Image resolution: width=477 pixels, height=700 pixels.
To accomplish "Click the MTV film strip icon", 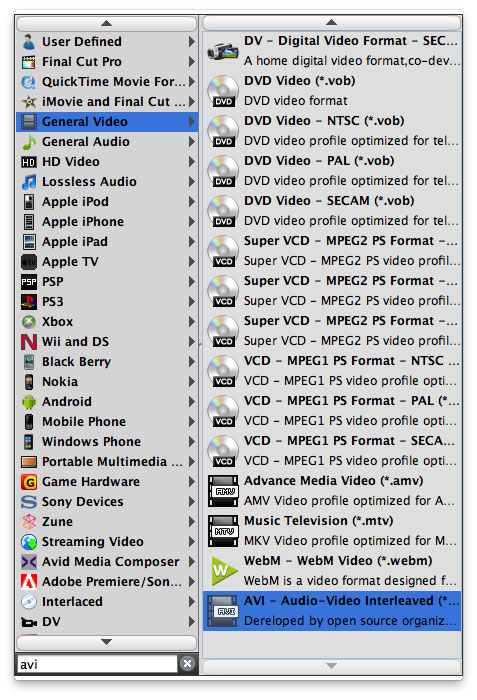I will pyautogui.click(x=223, y=531).
